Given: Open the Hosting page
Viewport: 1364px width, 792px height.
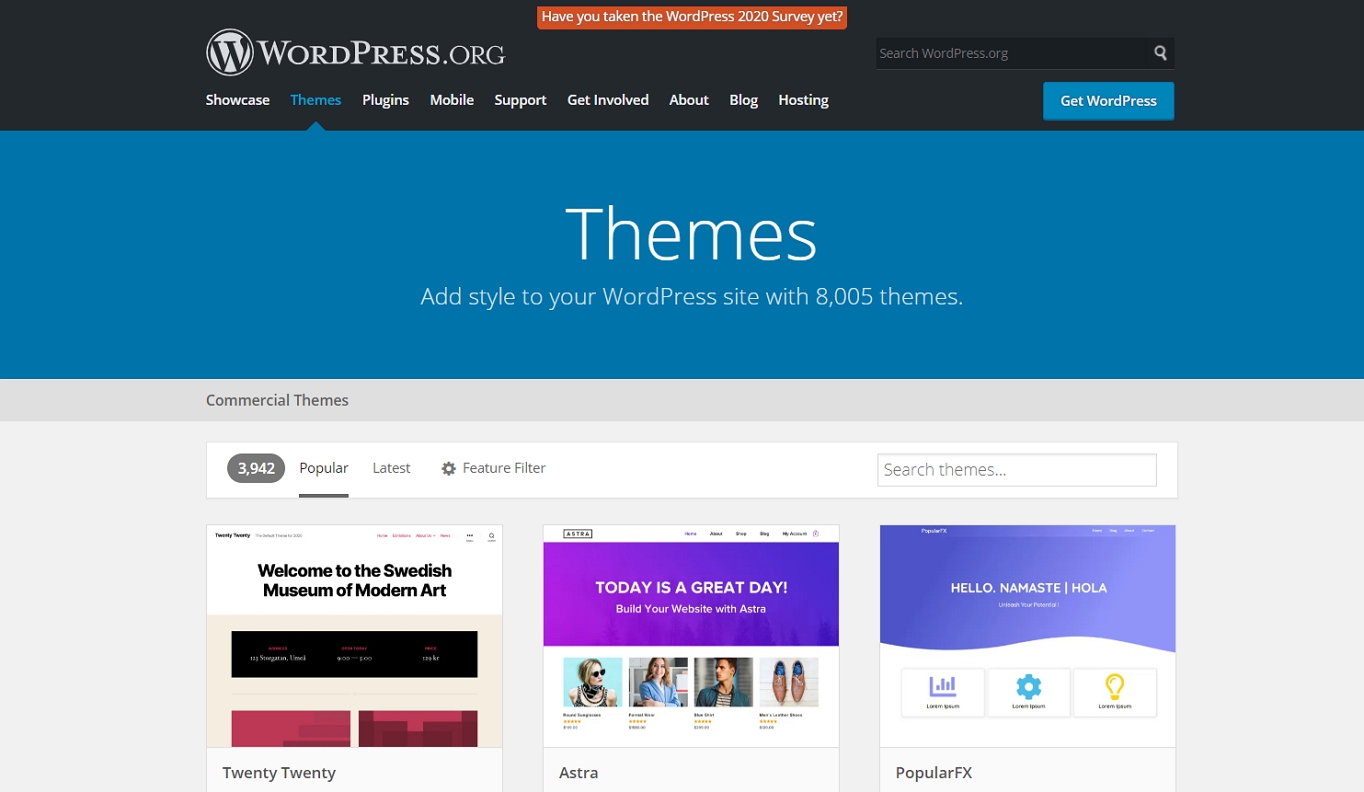Looking at the screenshot, I should [x=804, y=100].
